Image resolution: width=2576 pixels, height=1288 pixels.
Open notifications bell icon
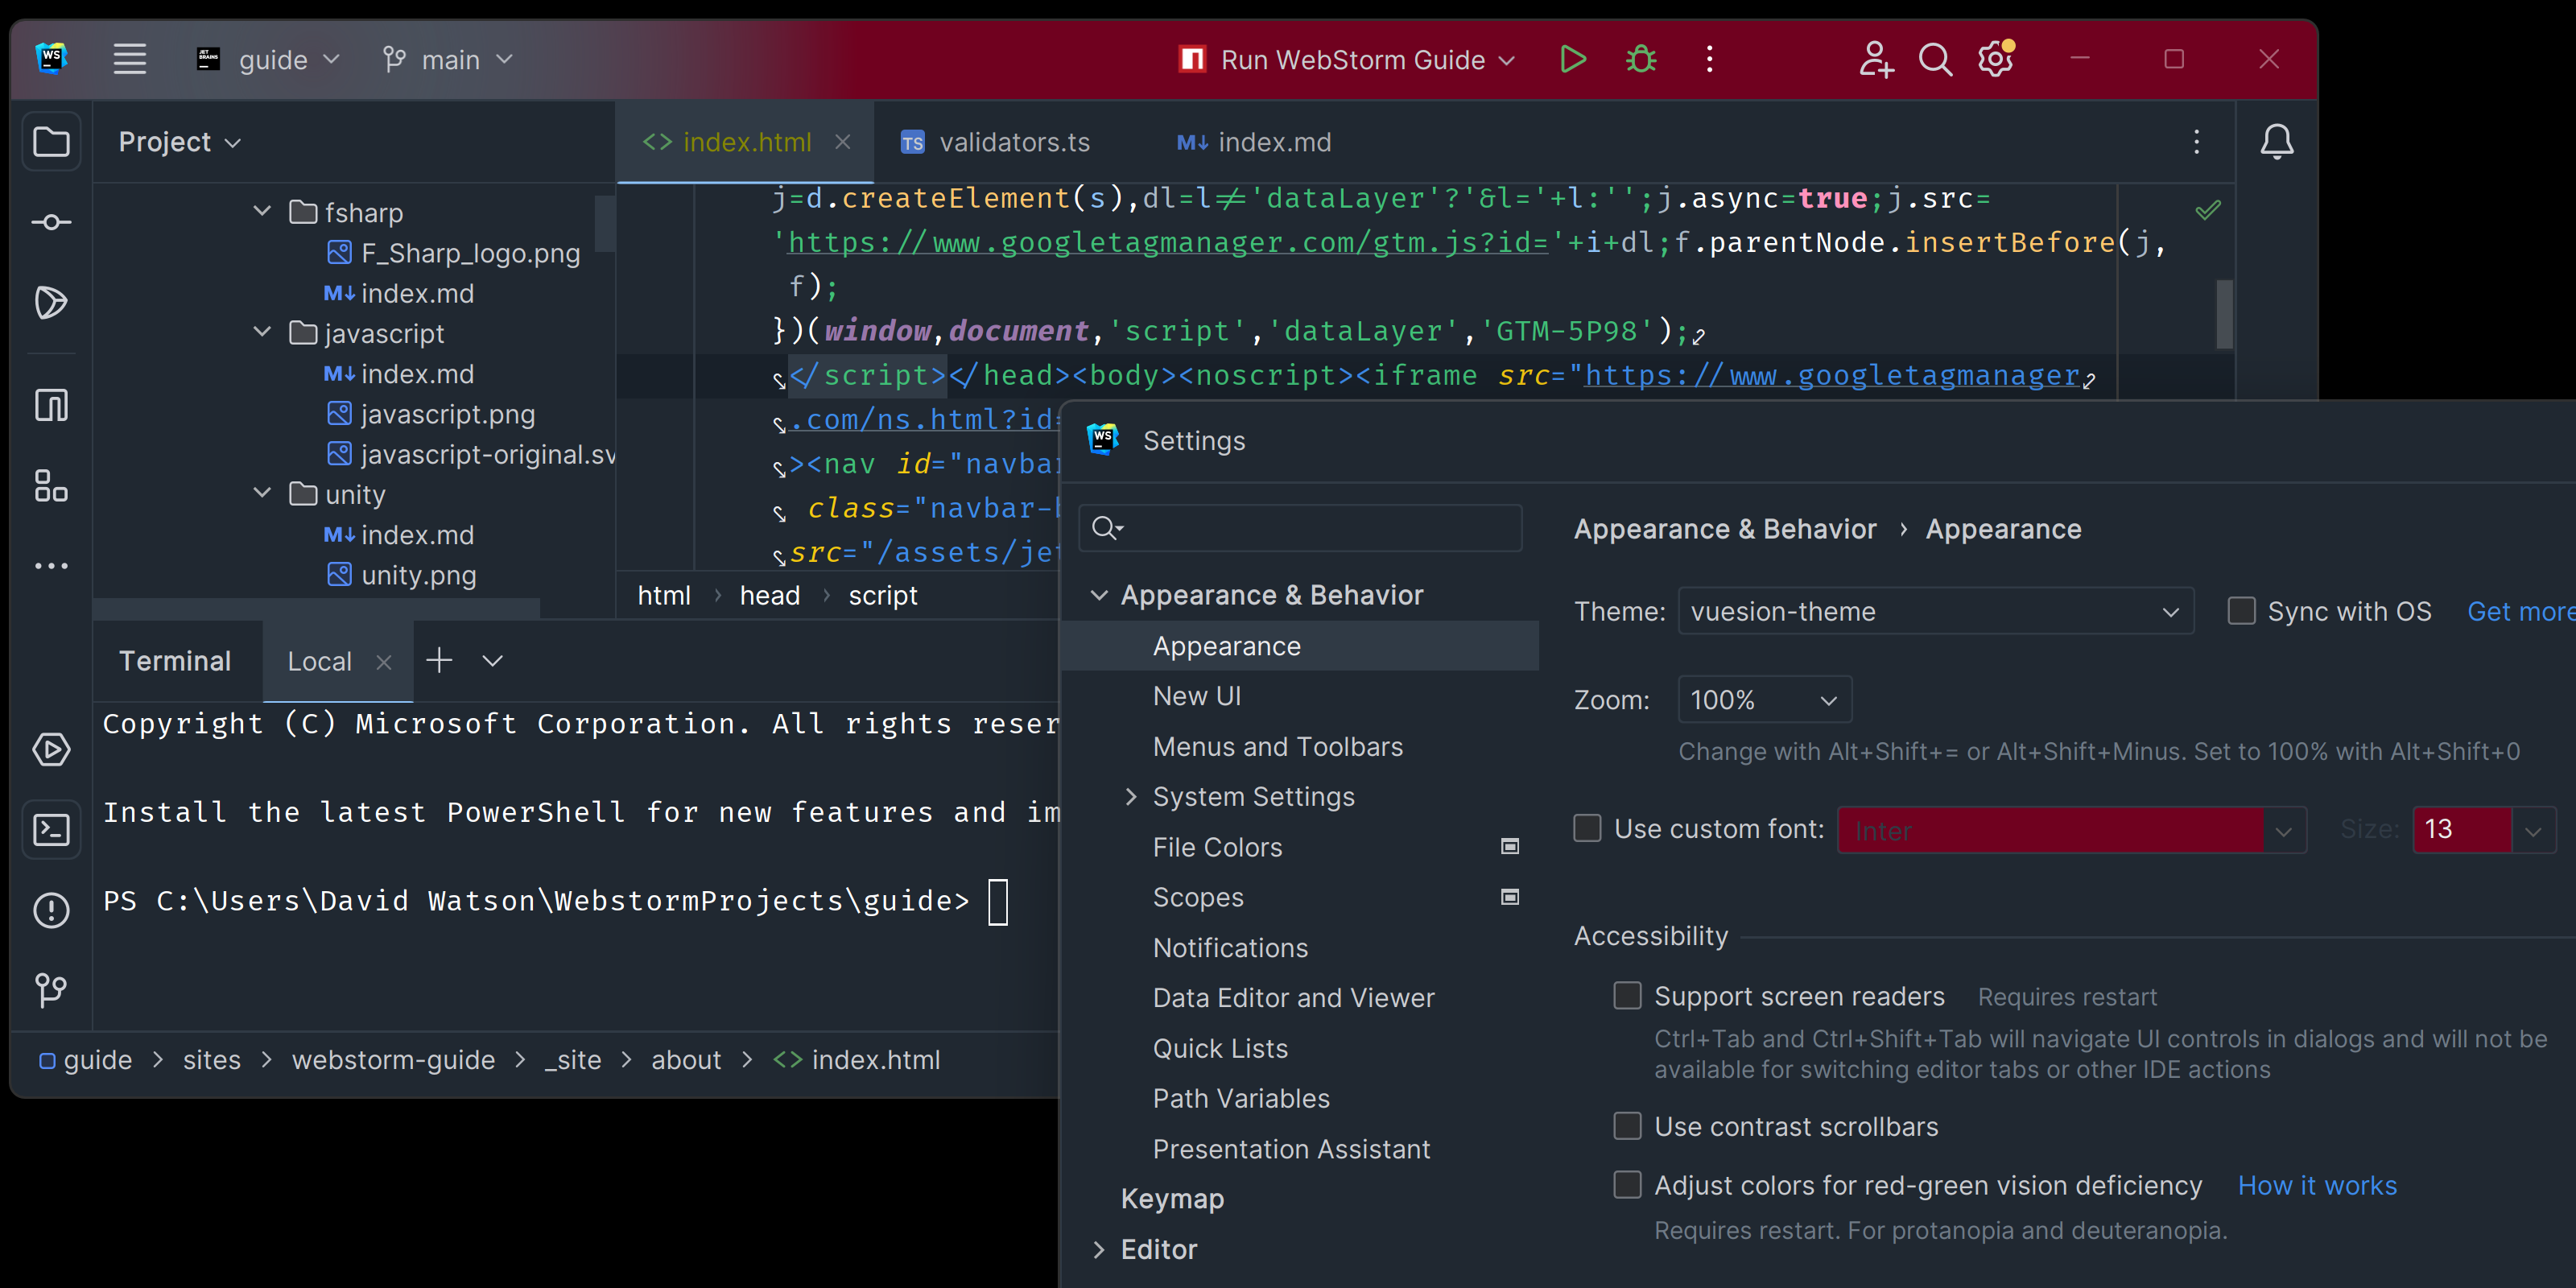[x=2277, y=142]
